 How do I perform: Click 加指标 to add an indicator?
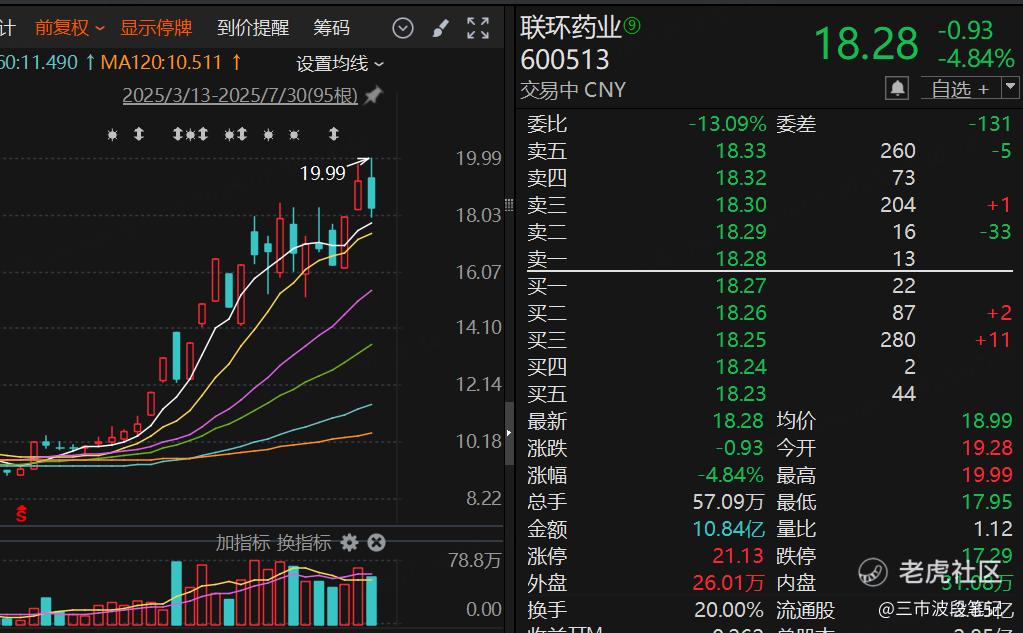[243, 542]
